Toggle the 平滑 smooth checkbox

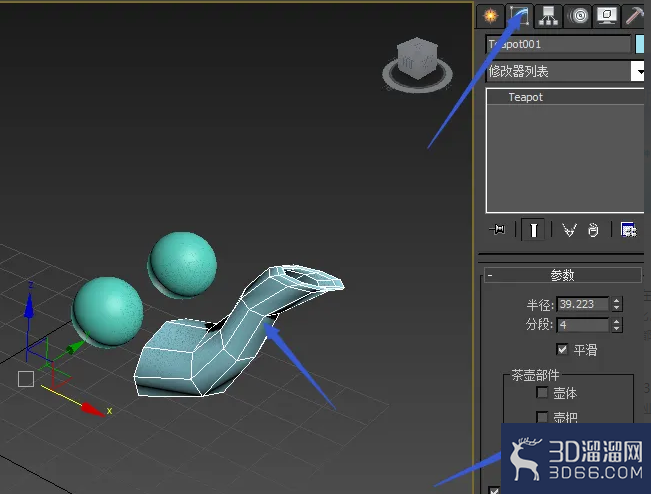(562, 350)
